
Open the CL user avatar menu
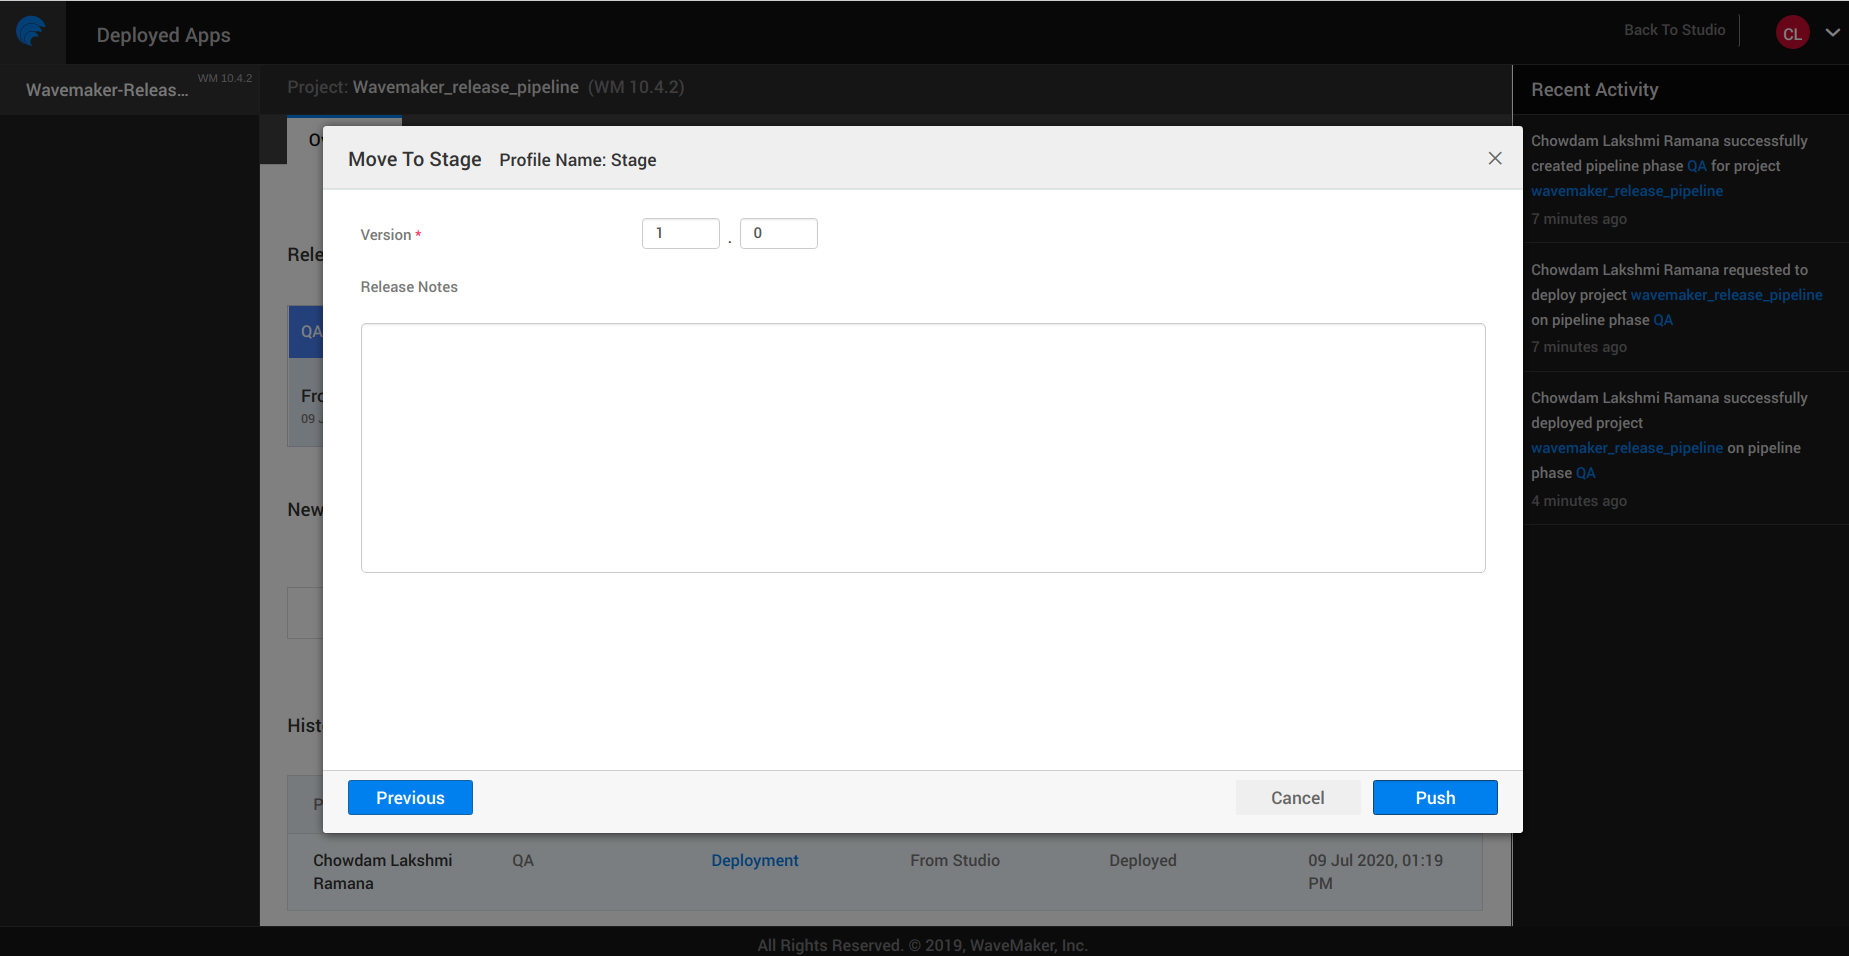(1792, 31)
